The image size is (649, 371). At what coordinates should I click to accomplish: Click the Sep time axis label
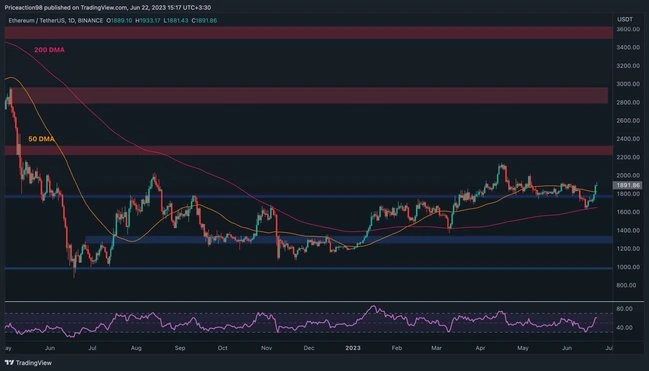[180, 348]
